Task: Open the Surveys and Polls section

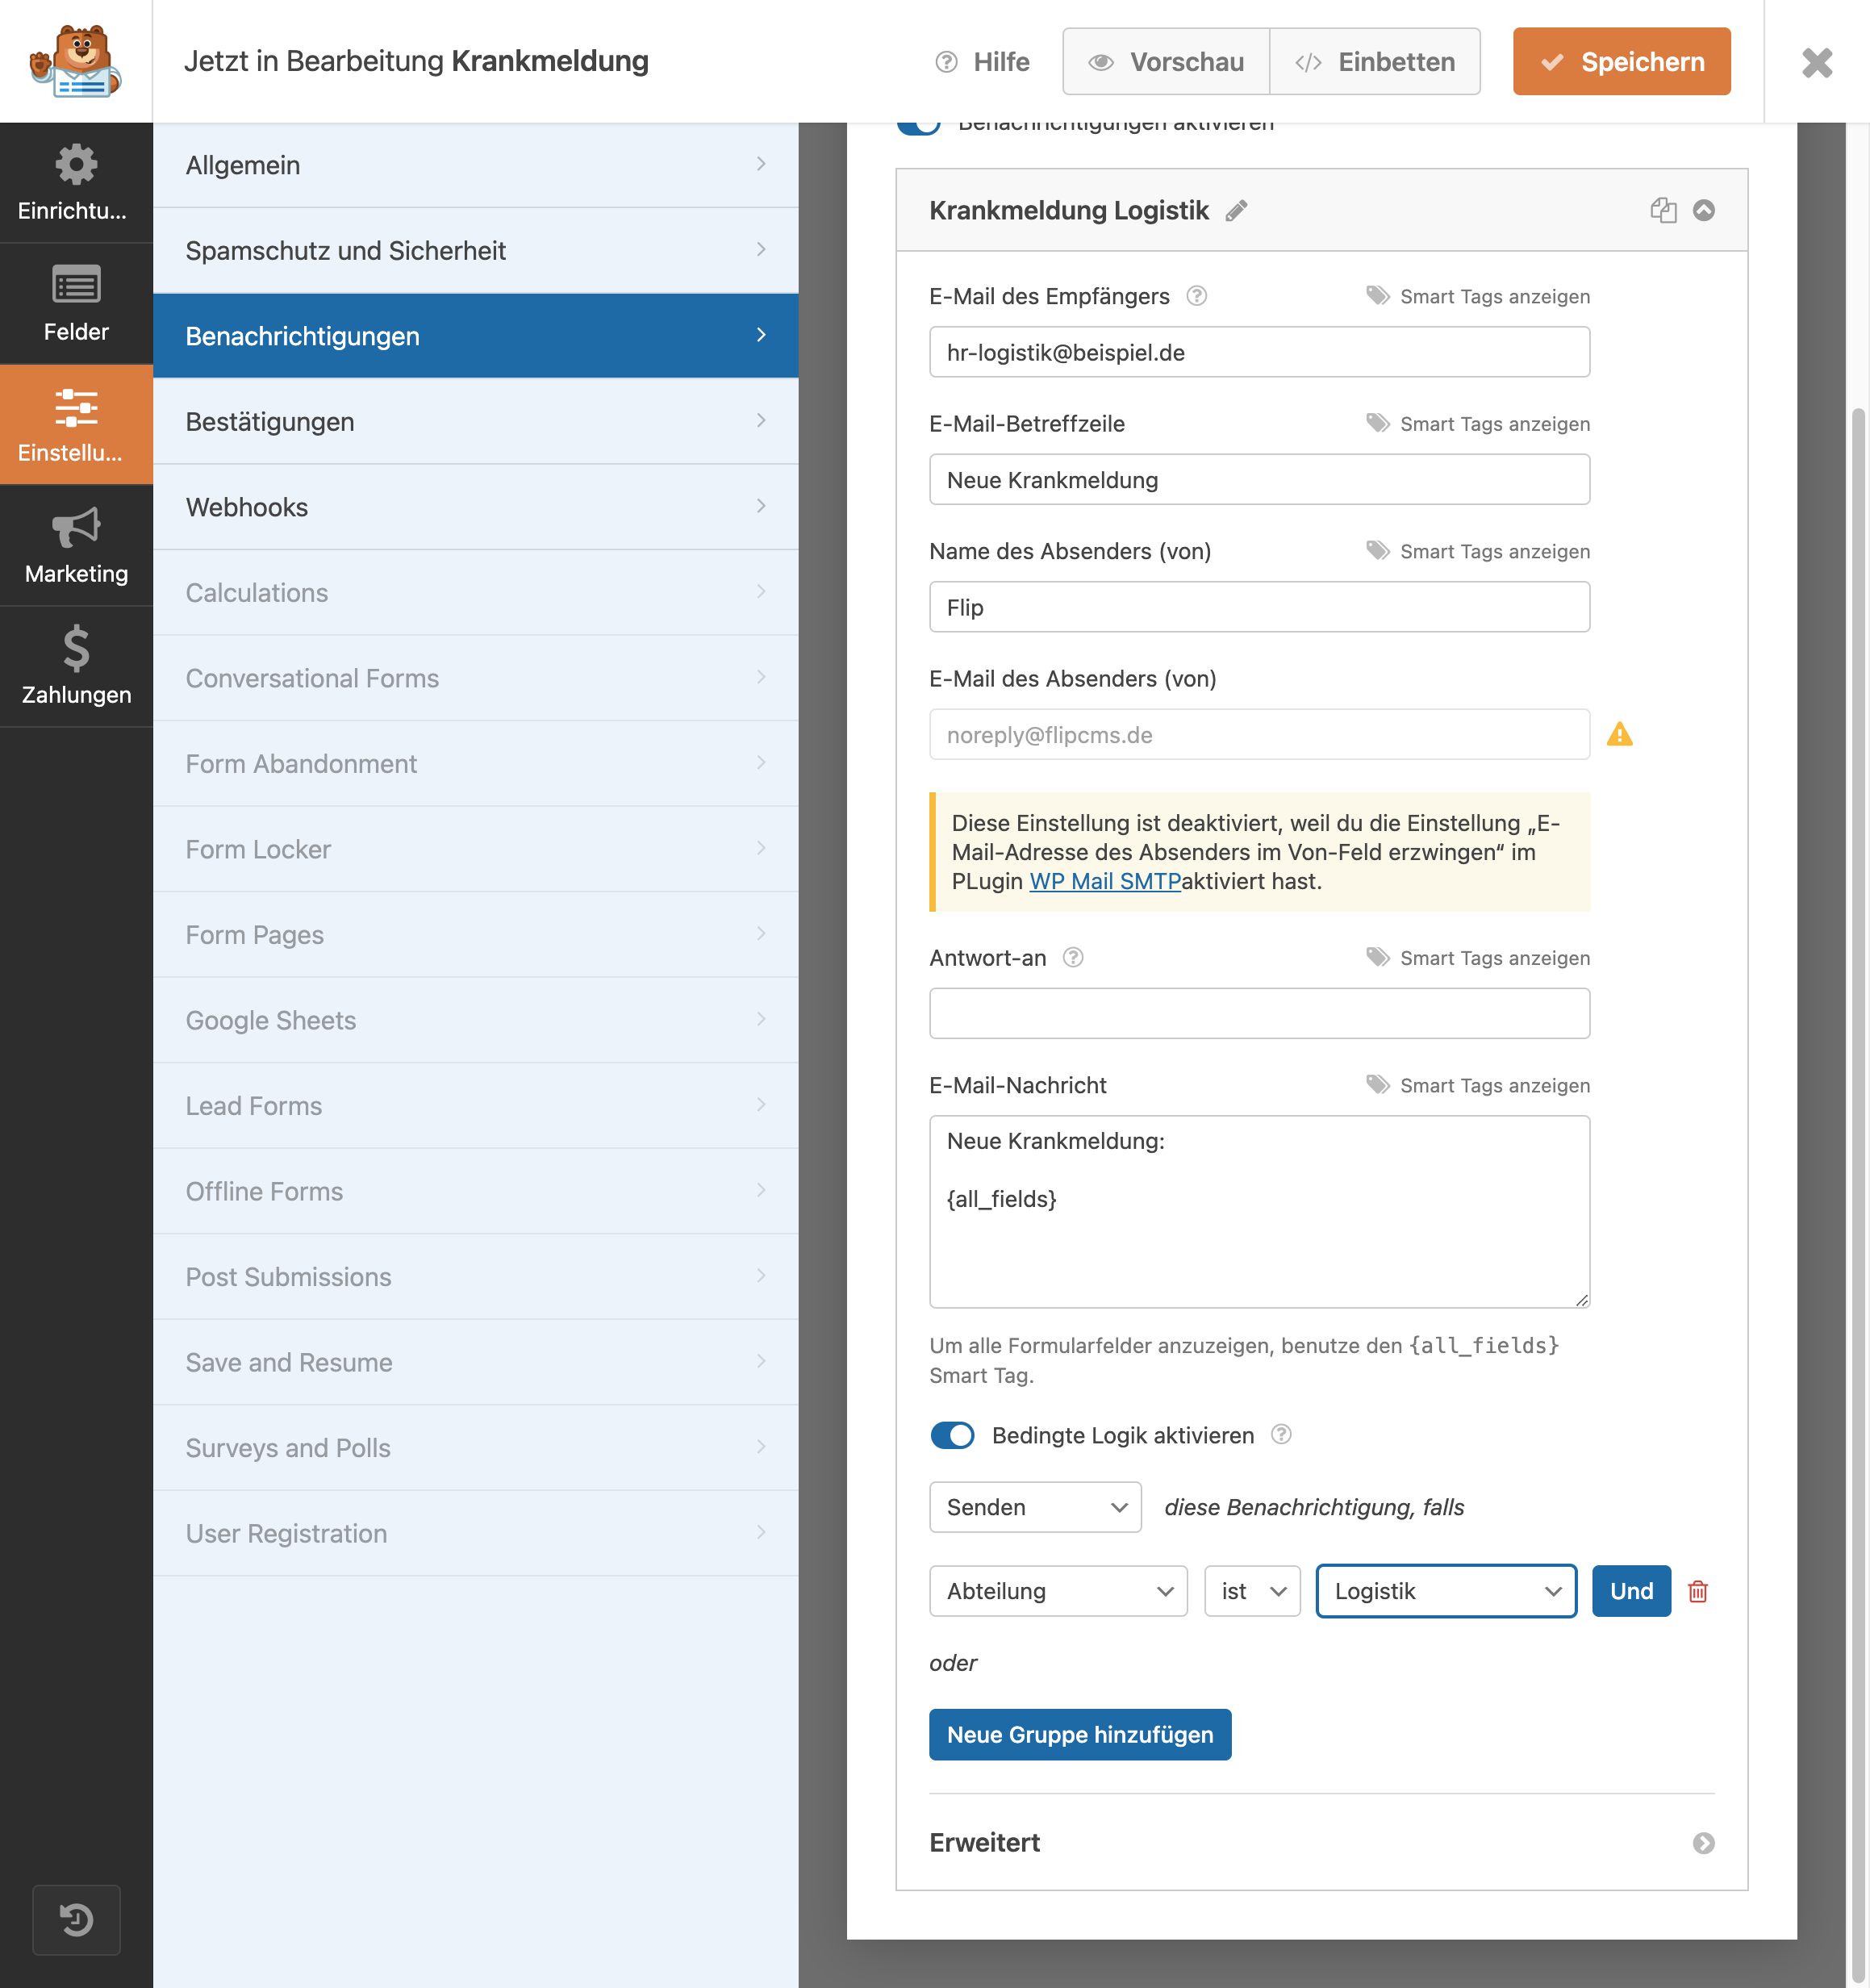Action: (476, 1447)
